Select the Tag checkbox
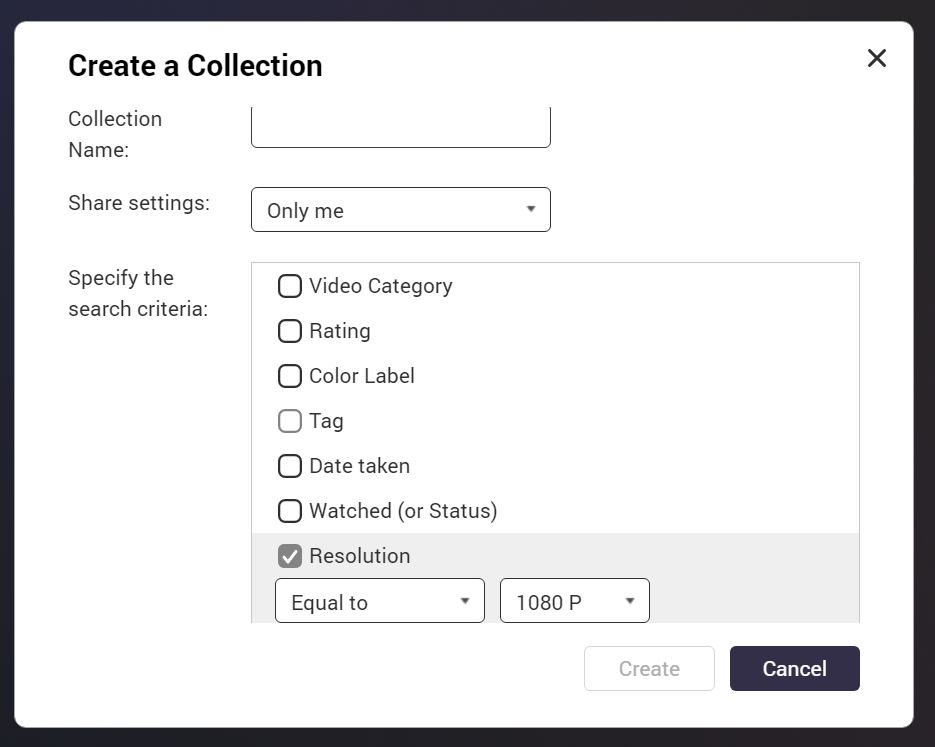Image resolution: width=935 pixels, height=747 pixels. [290, 421]
